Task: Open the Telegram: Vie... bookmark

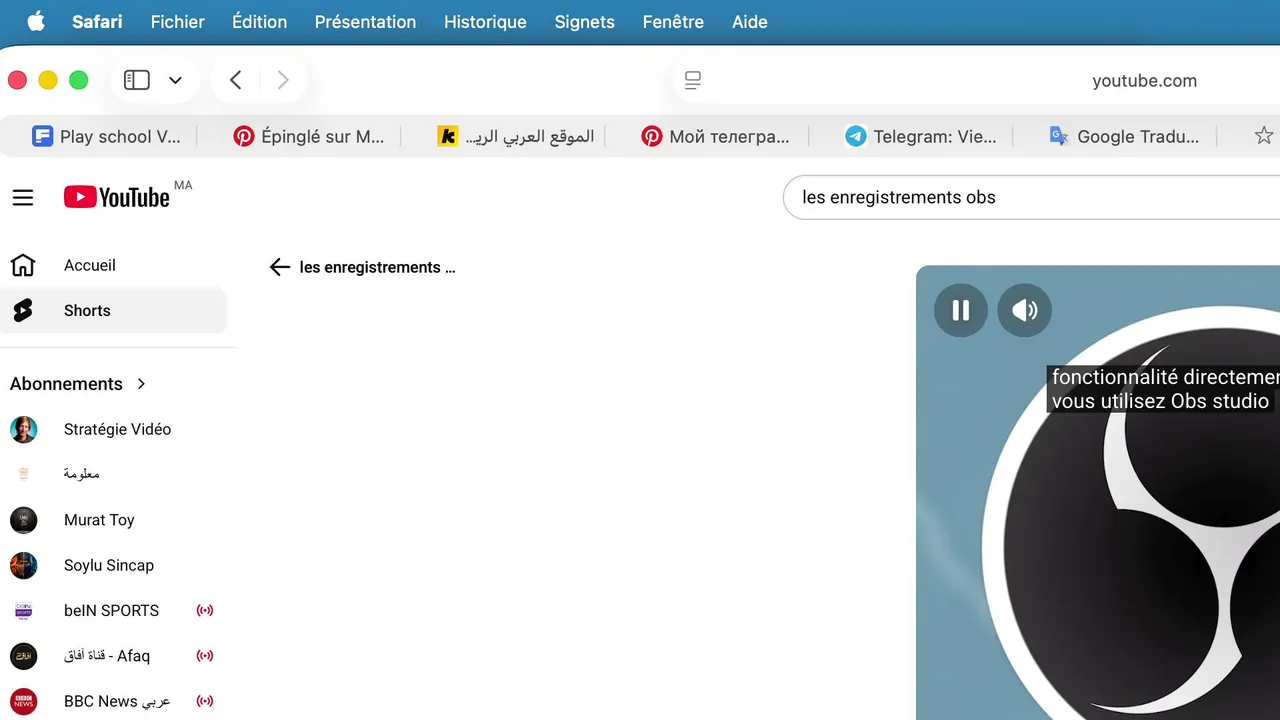Action: (x=921, y=136)
